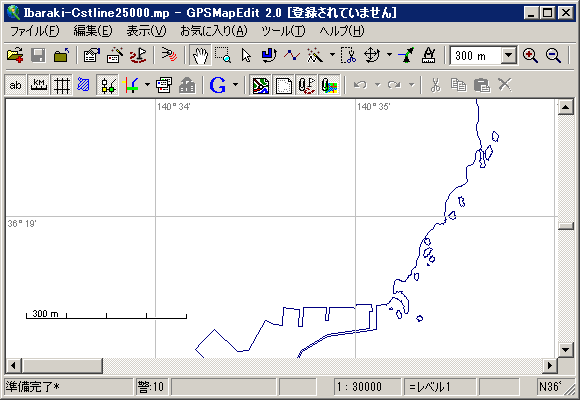Select the measure distance ruler tool
580x400 pixels.
429,56
